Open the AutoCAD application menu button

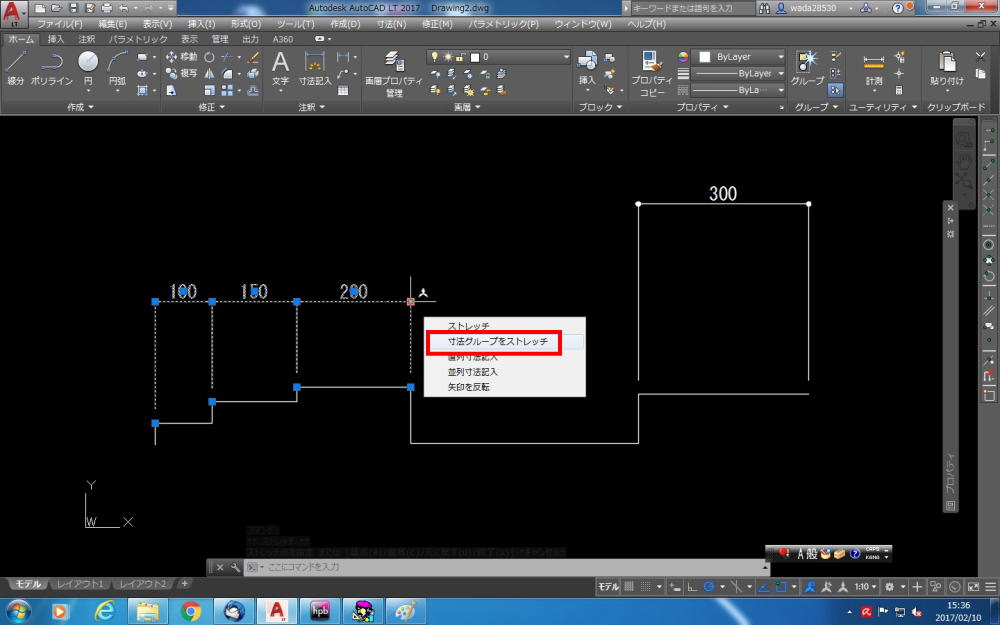coord(13,13)
